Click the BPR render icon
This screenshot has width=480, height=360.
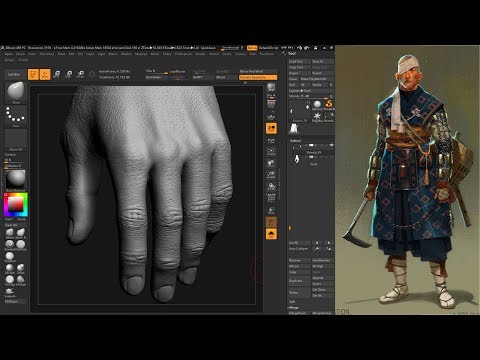[271, 88]
